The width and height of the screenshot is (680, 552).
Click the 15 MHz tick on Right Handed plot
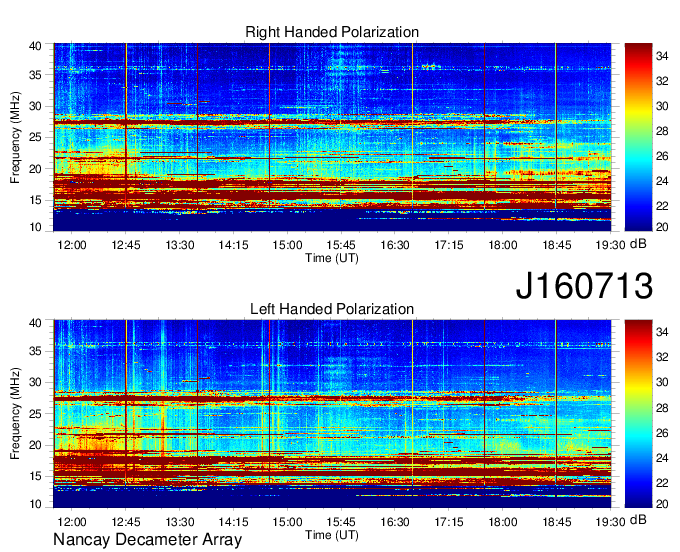point(35,200)
